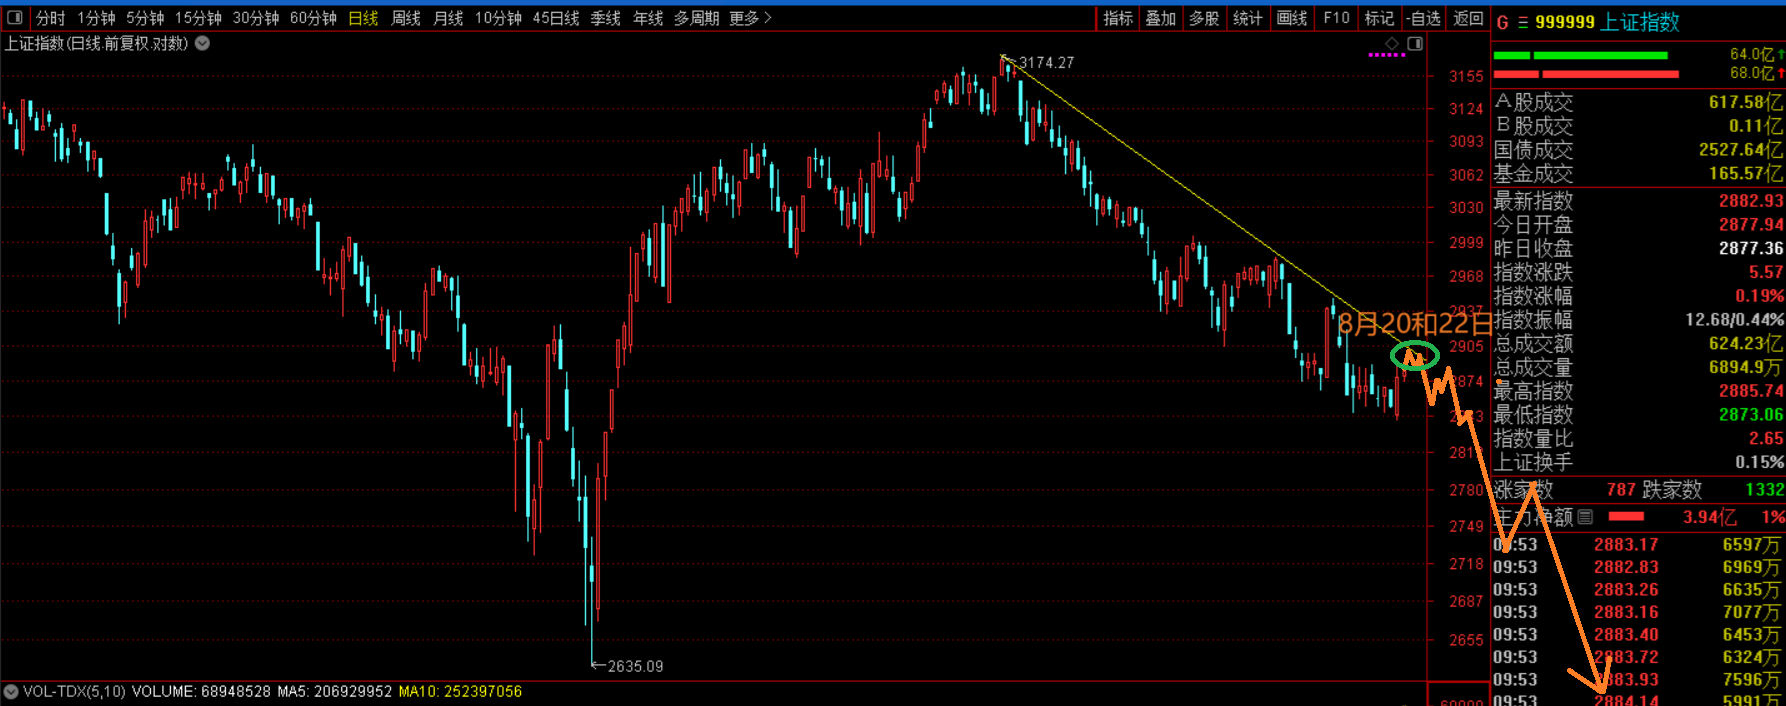Select the 10分钟 period tab
1786x706 pixels.
(x=498, y=18)
